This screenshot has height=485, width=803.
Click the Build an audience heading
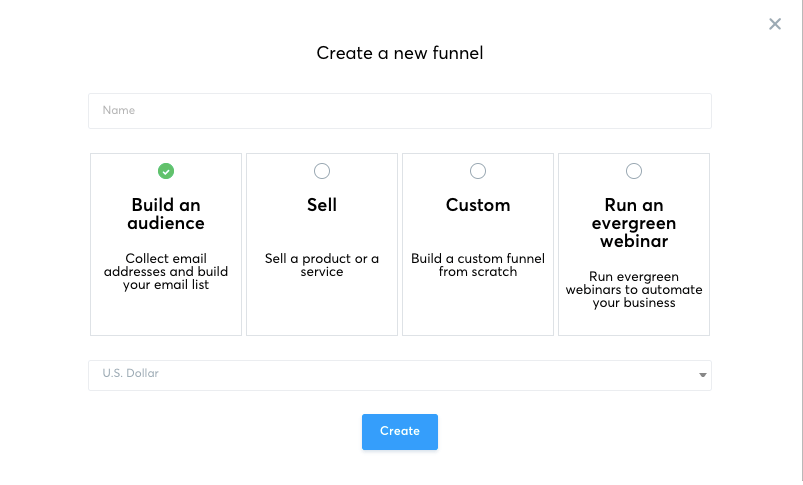tap(166, 214)
